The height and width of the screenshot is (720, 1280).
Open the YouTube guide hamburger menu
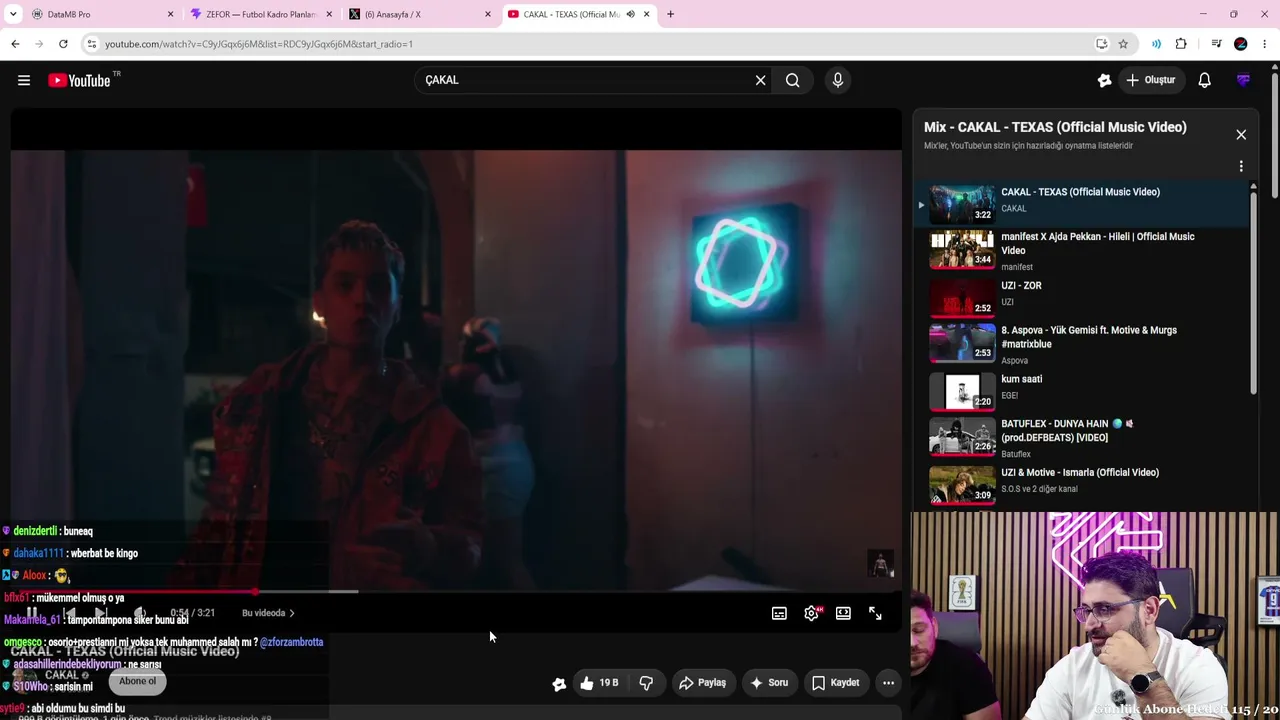[24, 80]
